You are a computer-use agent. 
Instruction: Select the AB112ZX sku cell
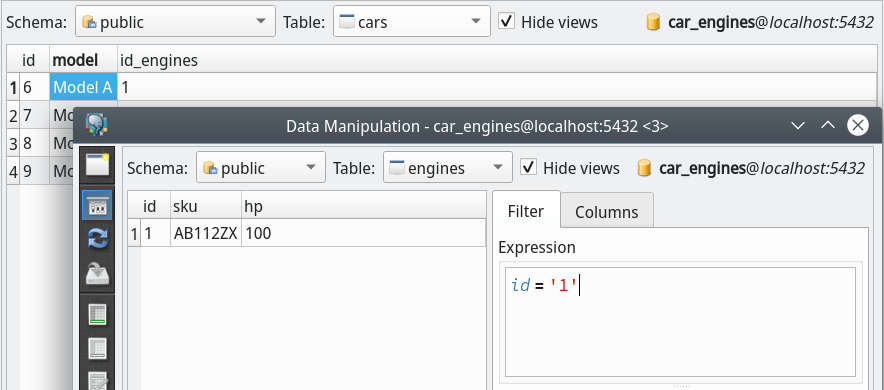[x=206, y=233]
